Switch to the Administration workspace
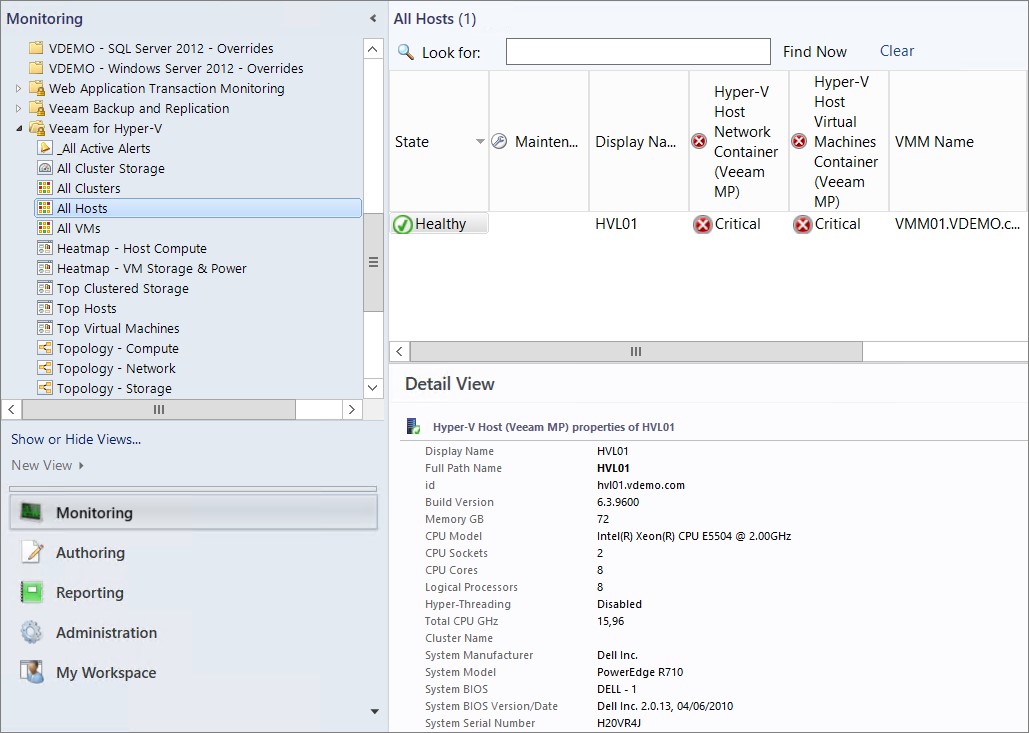The height and width of the screenshot is (733, 1029). pyautogui.click(x=194, y=633)
